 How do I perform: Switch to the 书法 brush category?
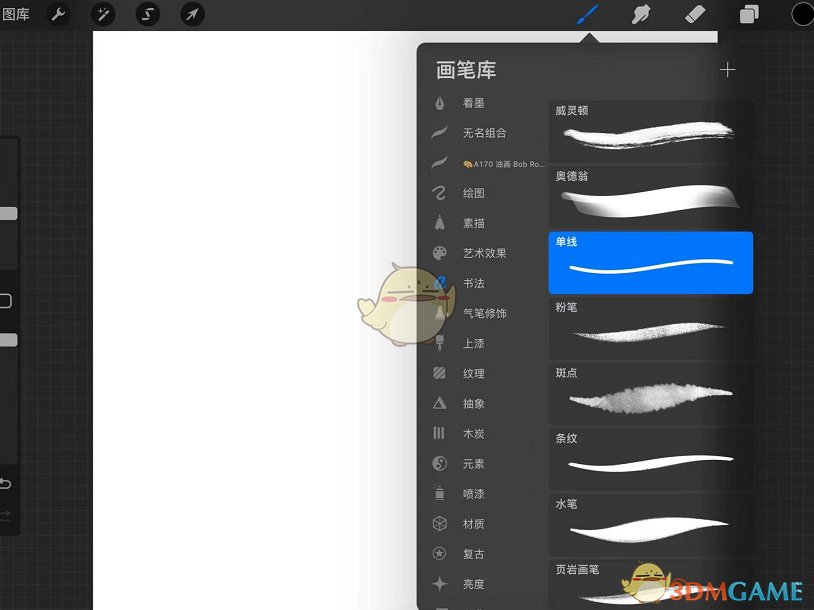(x=472, y=283)
